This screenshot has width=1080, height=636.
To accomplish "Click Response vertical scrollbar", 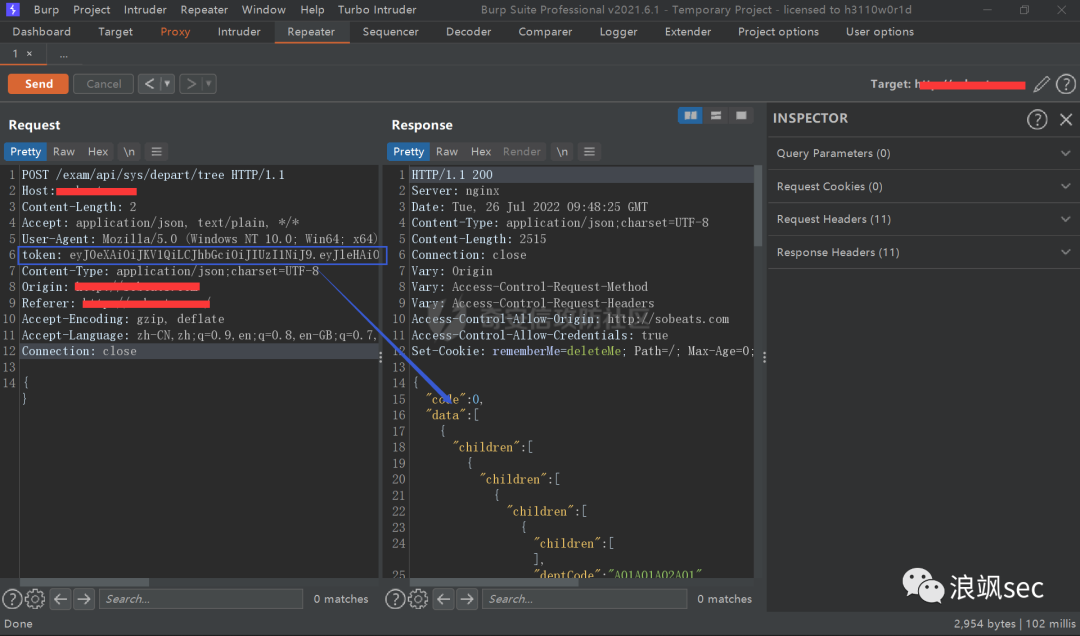I will [758, 205].
